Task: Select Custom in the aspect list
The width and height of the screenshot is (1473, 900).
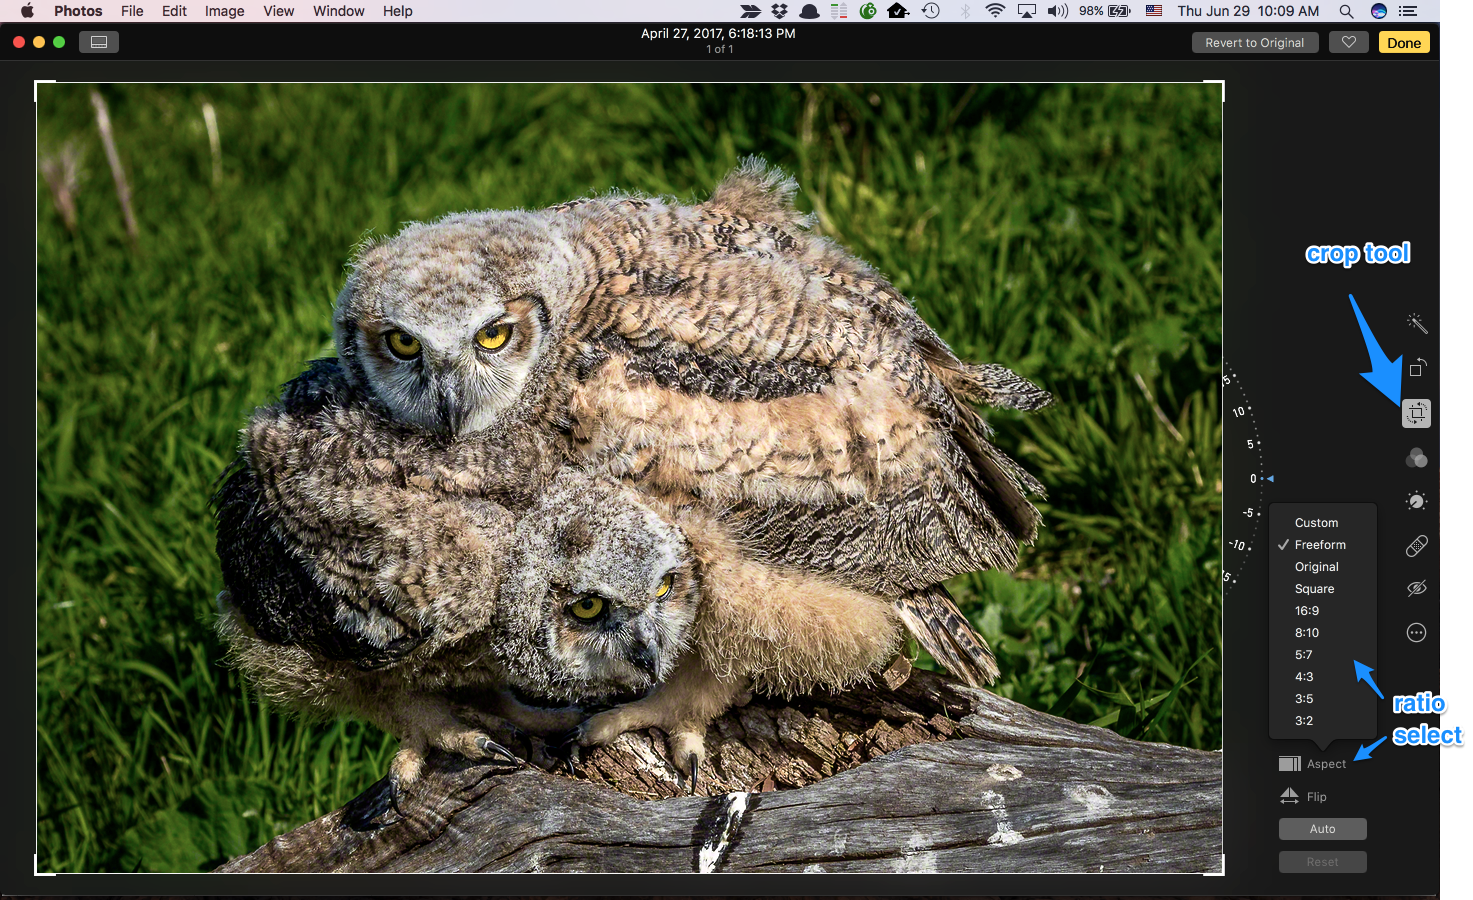Action: 1315,522
